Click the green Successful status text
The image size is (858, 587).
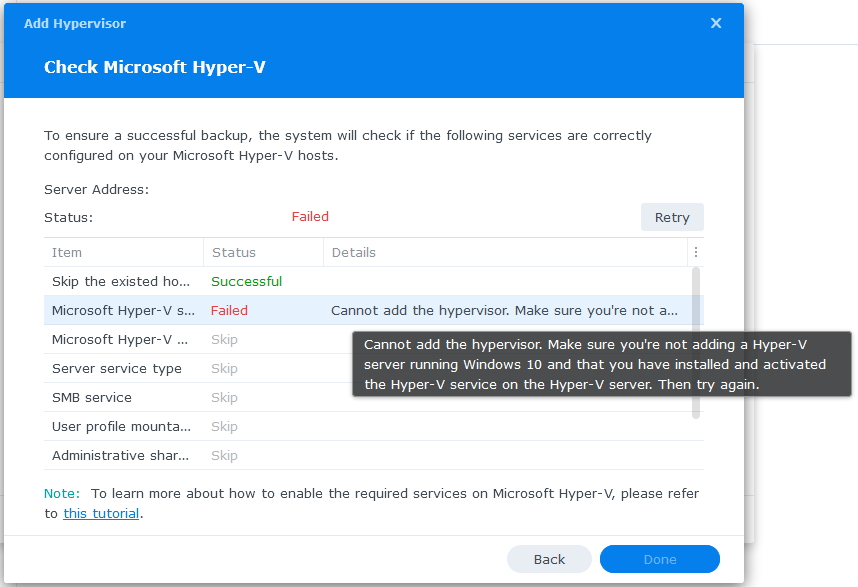click(x=246, y=281)
